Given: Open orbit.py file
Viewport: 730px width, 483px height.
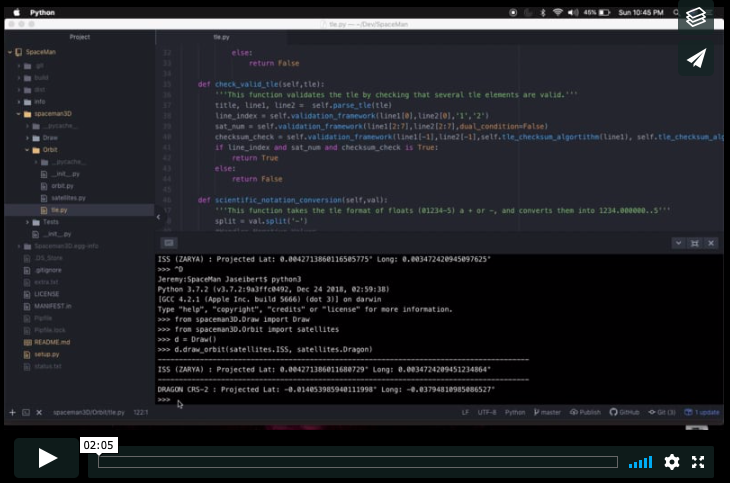Looking at the screenshot, I should (62, 186).
